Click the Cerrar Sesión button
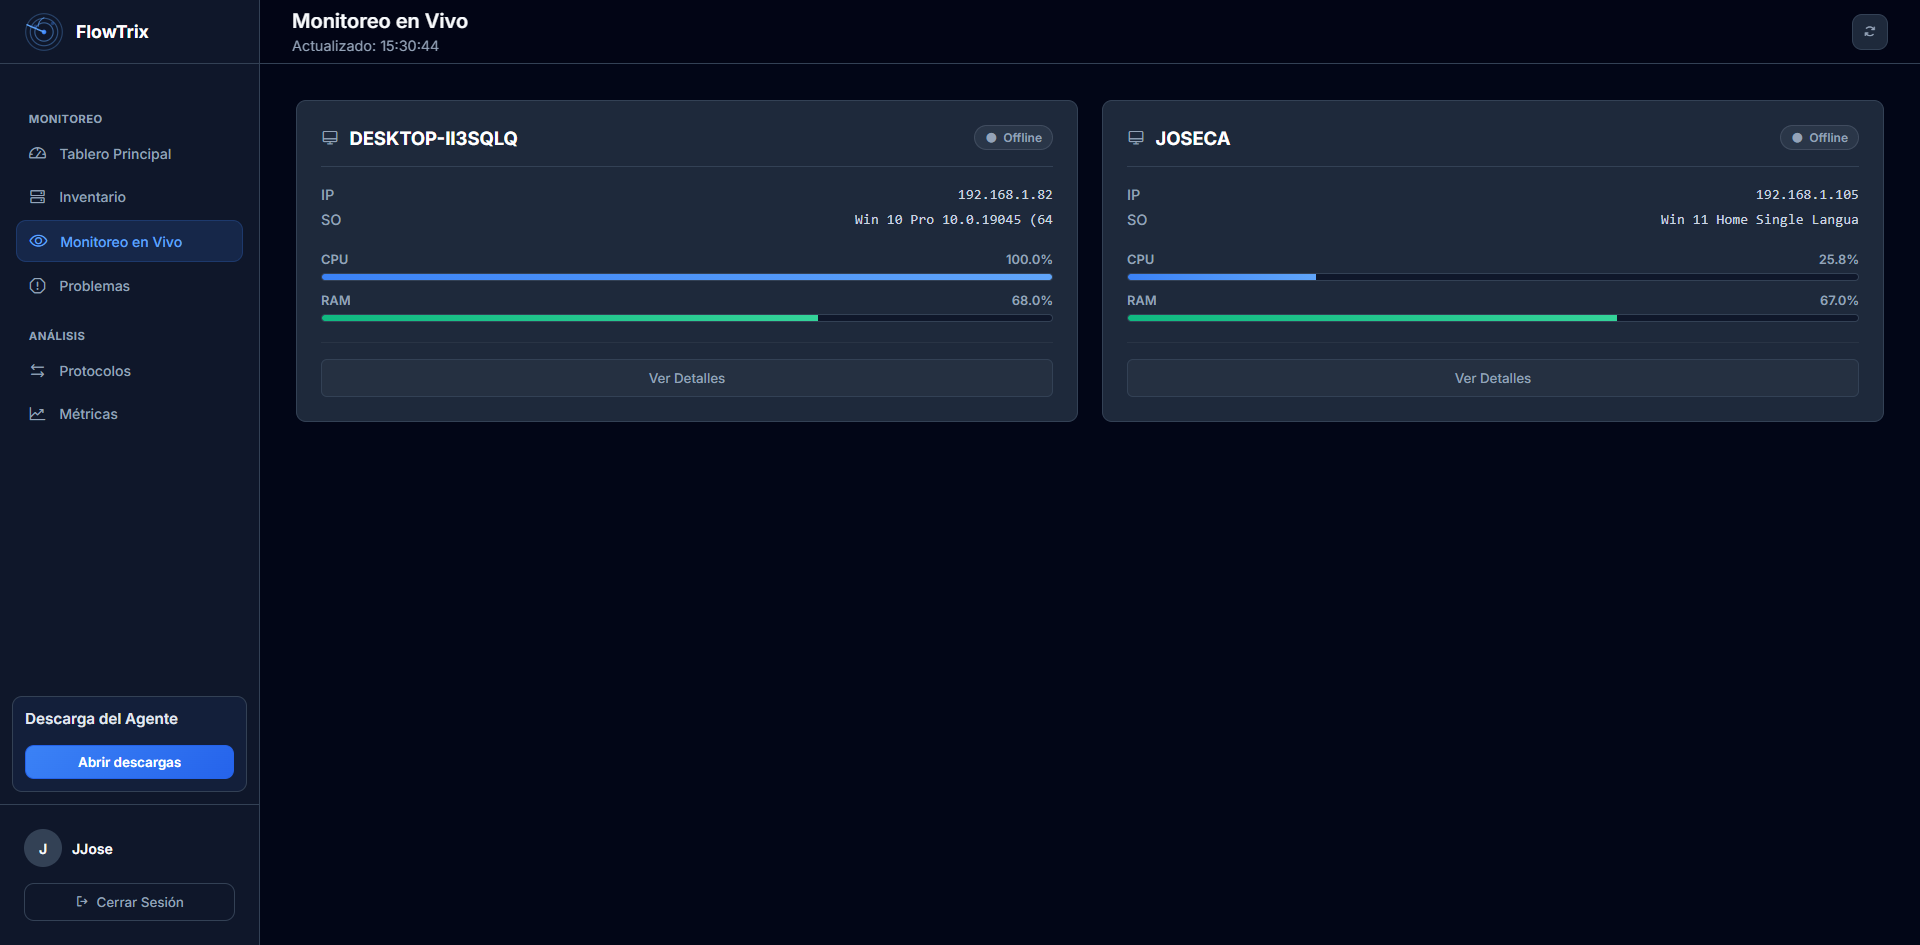1920x945 pixels. click(129, 902)
